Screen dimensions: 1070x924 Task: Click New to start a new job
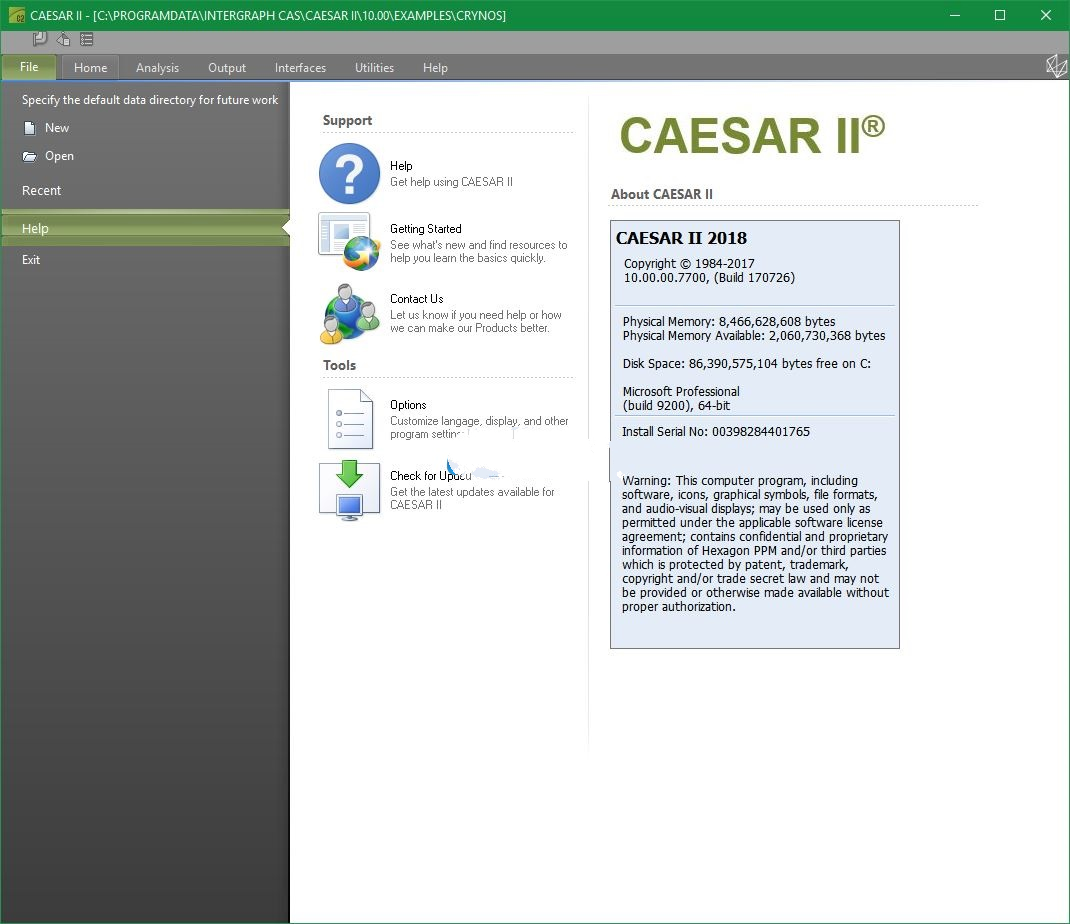pyautogui.click(x=57, y=127)
